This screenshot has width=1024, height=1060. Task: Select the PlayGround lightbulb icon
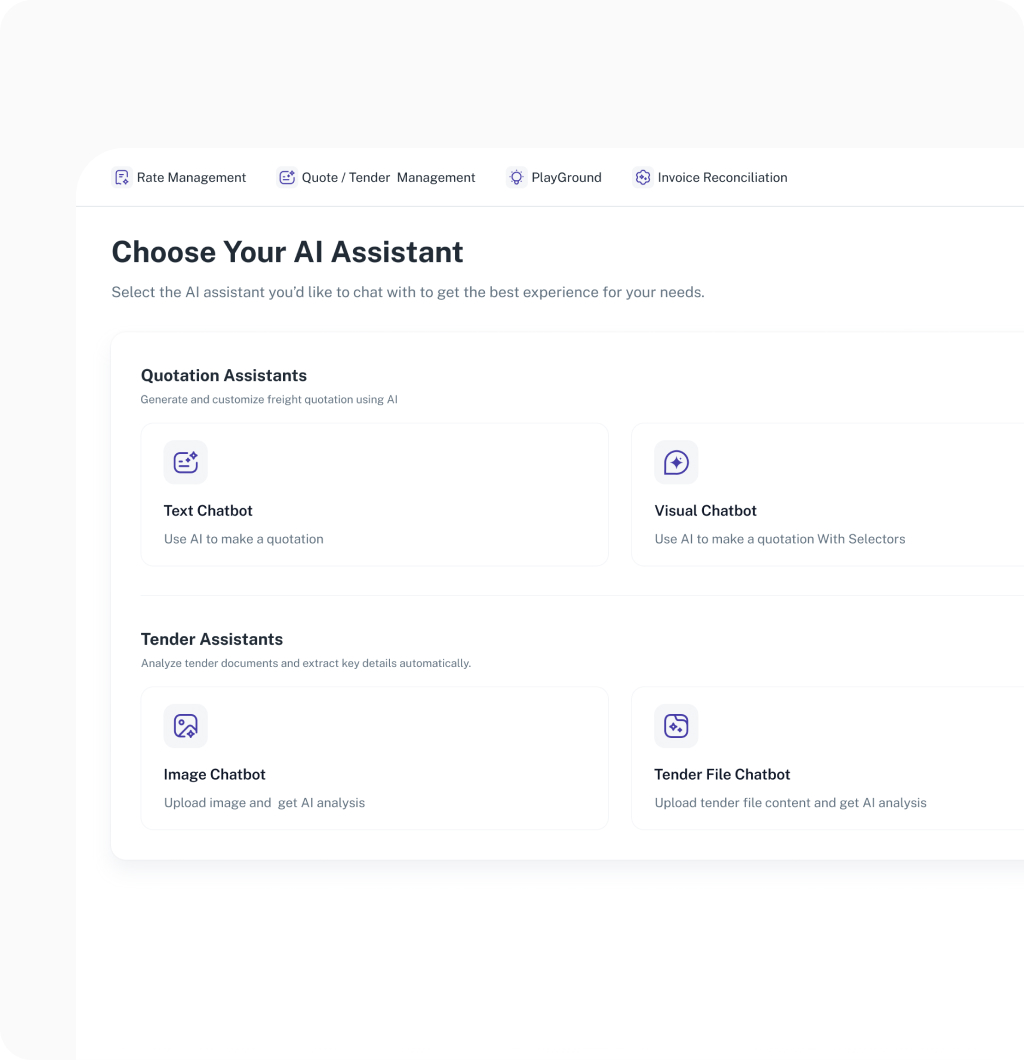click(x=516, y=177)
